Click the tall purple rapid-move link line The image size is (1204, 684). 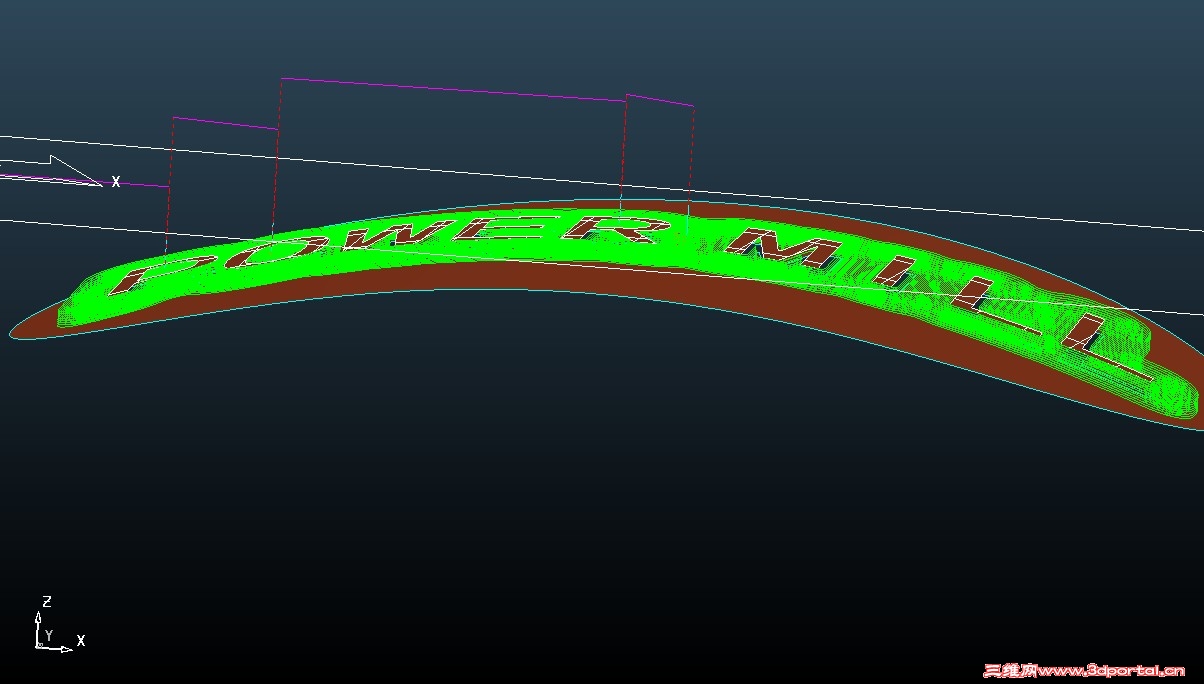coord(452,89)
